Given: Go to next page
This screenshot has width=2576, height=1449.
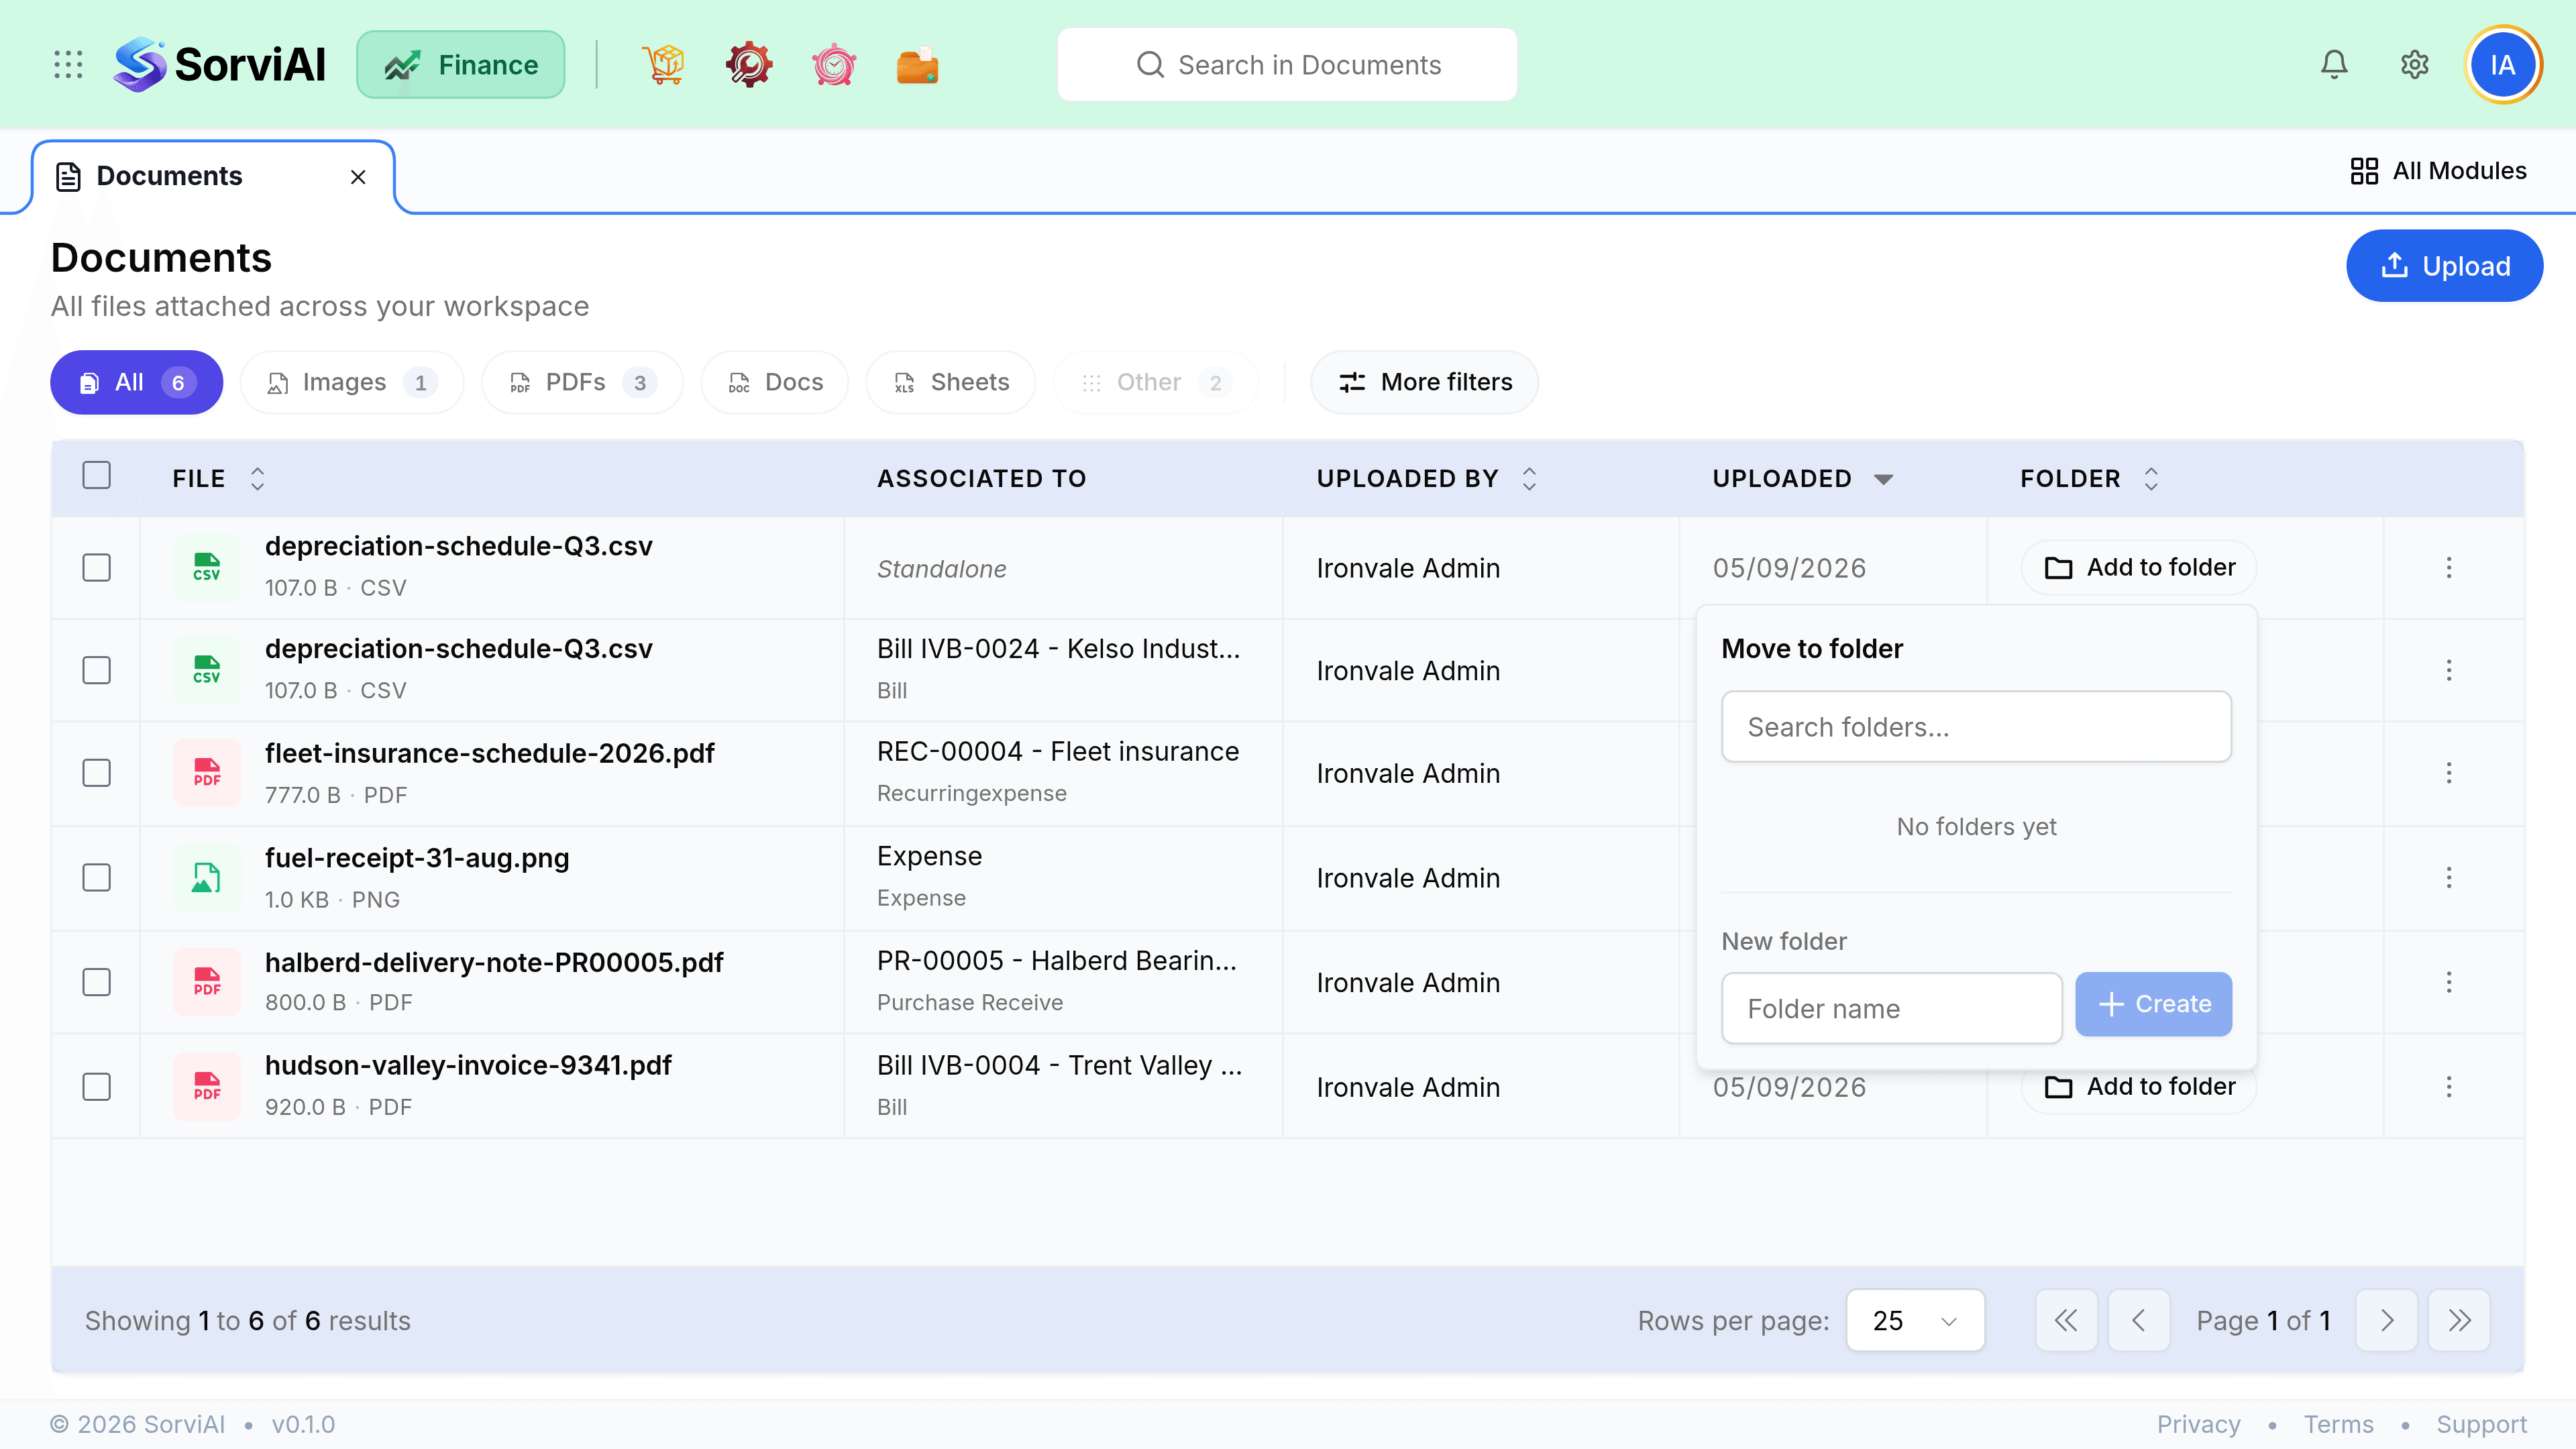Looking at the screenshot, I should click(x=2387, y=1321).
